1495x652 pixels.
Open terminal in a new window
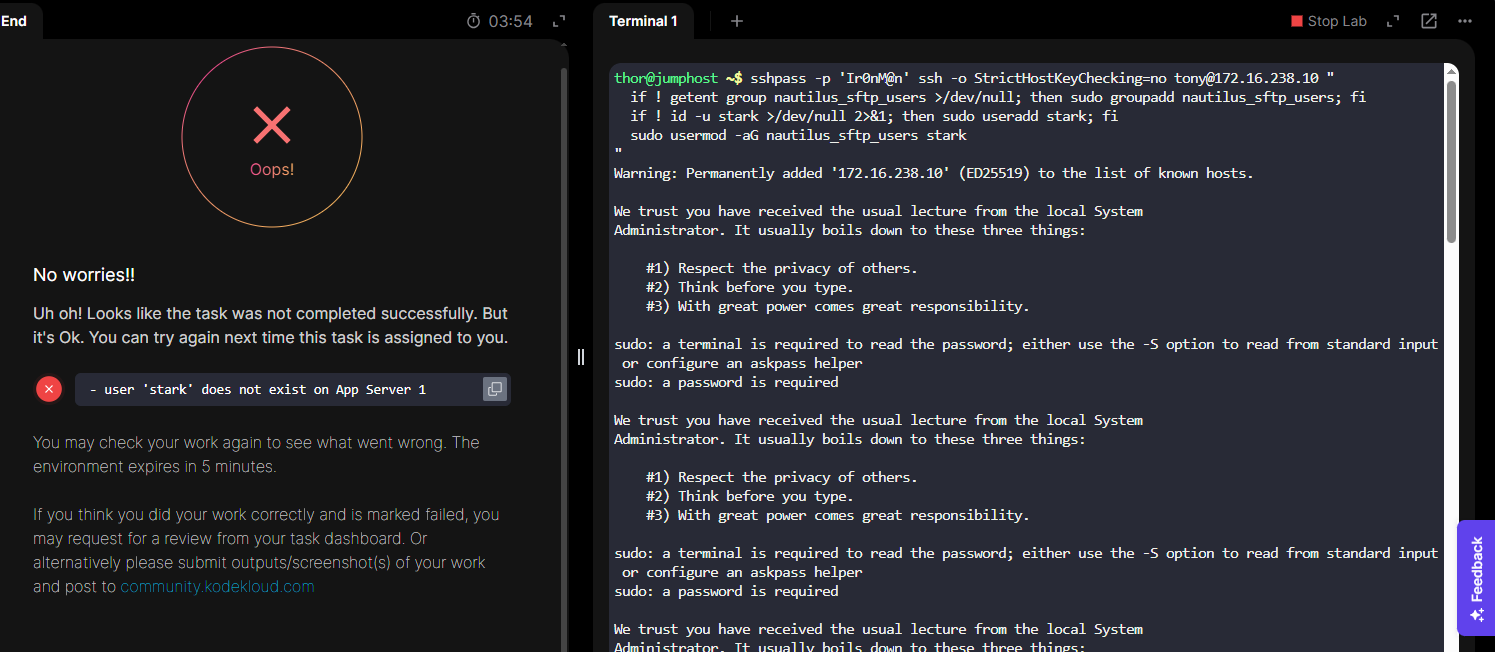coord(1429,21)
